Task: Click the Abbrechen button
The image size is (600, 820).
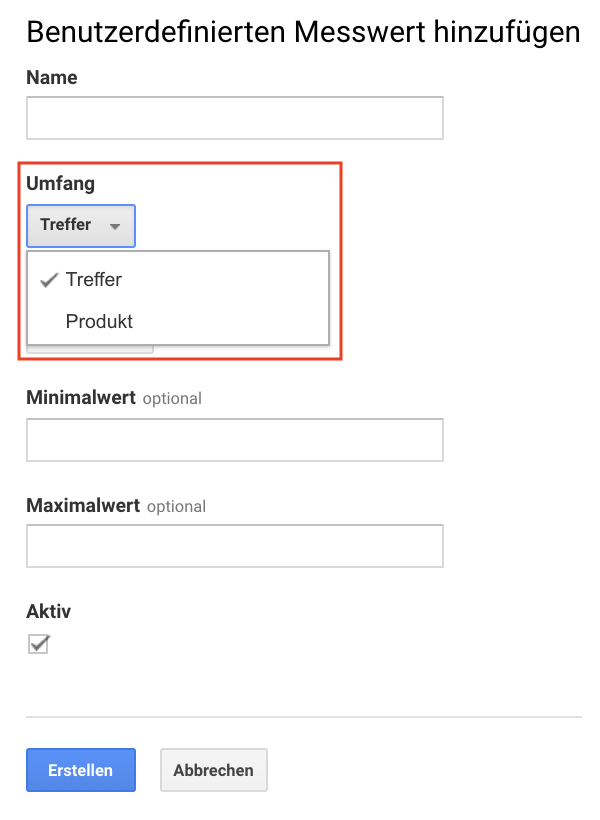Action: click(x=213, y=770)
